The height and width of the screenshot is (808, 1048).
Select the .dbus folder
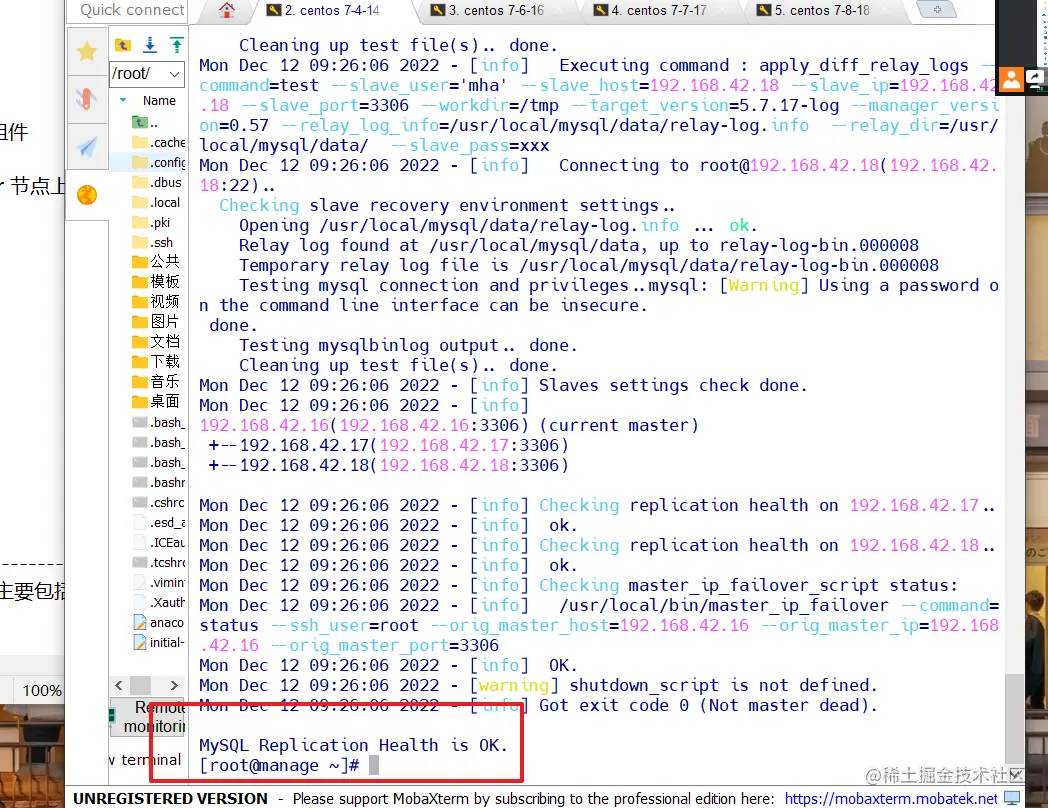coord(158,182)
